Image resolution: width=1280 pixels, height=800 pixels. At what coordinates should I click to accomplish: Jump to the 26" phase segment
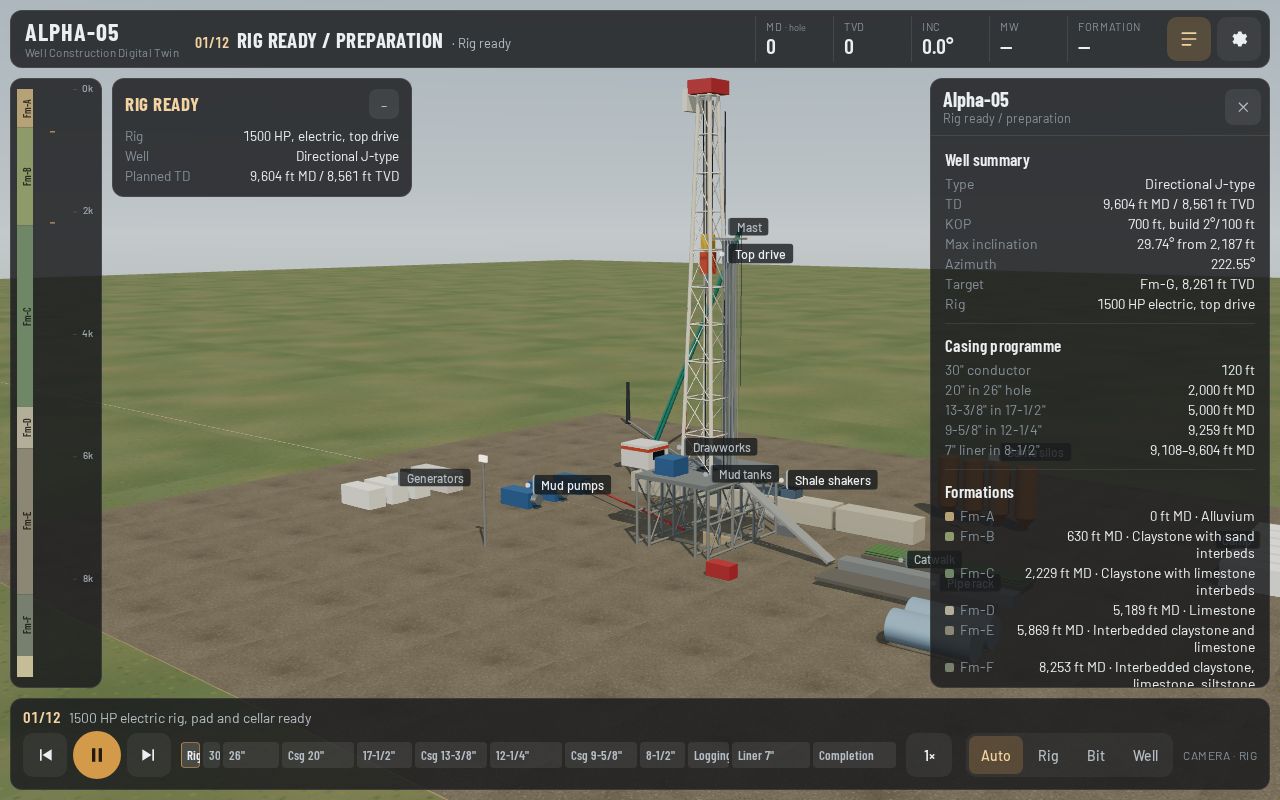pyautogui.click(x=250, y=755)
